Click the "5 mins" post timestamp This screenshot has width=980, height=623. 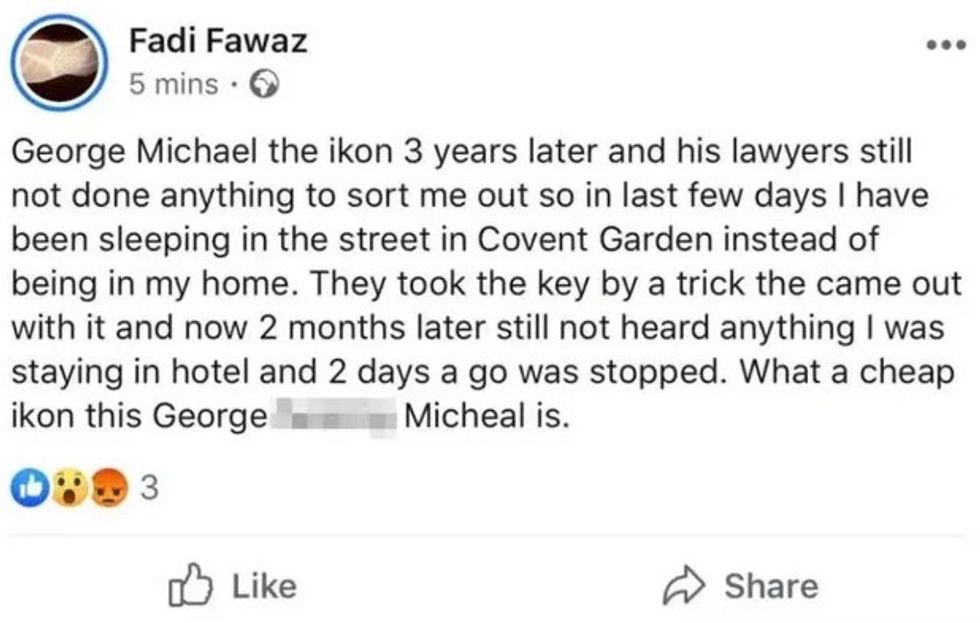pyautogui.click(x=173, y=85)
